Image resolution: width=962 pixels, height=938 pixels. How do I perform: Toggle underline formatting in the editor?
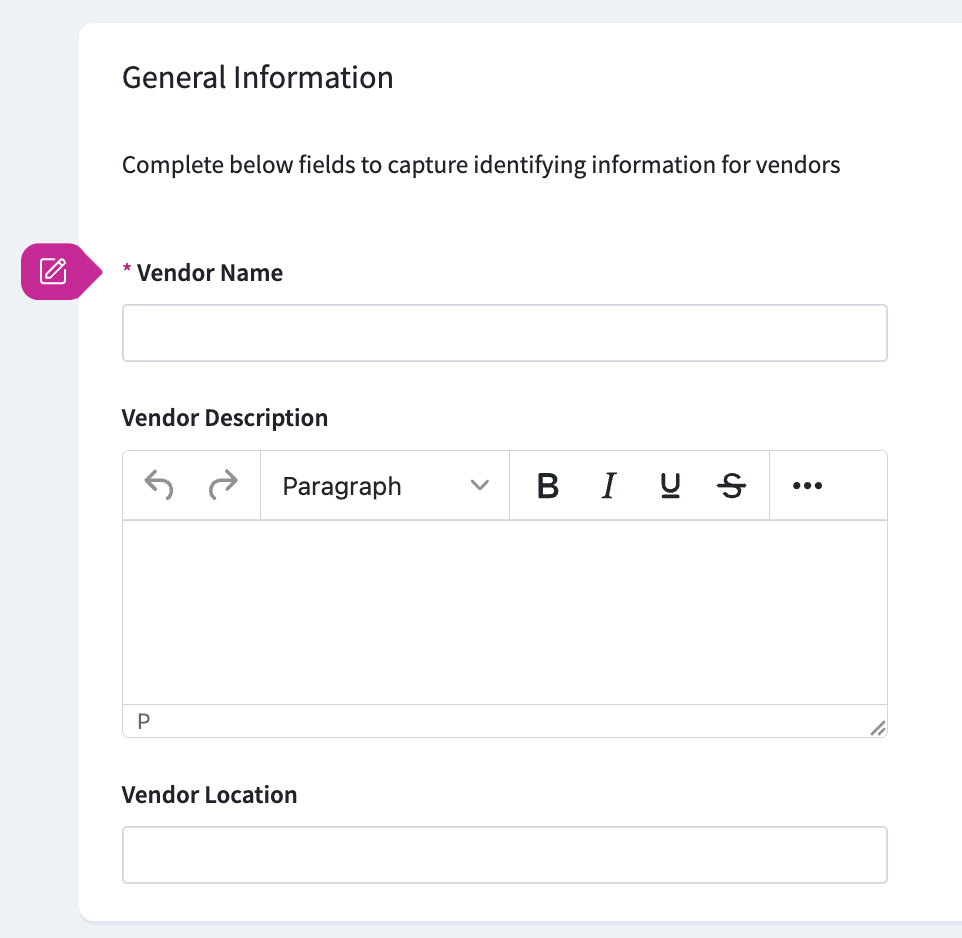(x=670, y=486)
